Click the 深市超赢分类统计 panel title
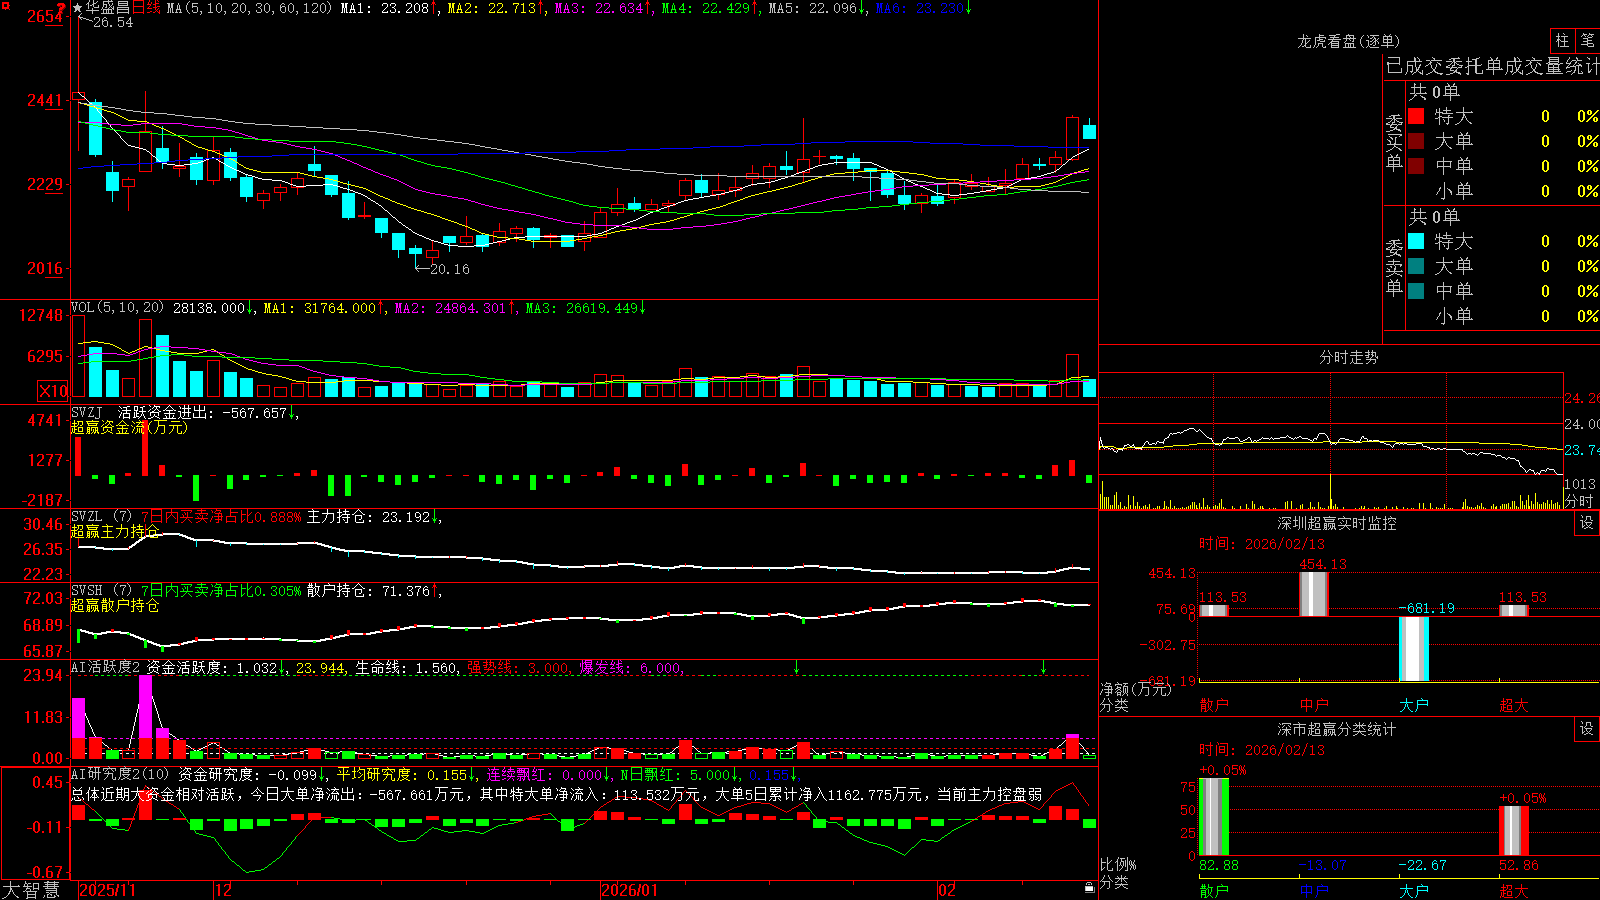The height and width of the screenshot is (900, 1600). (x=1336, y=729)
